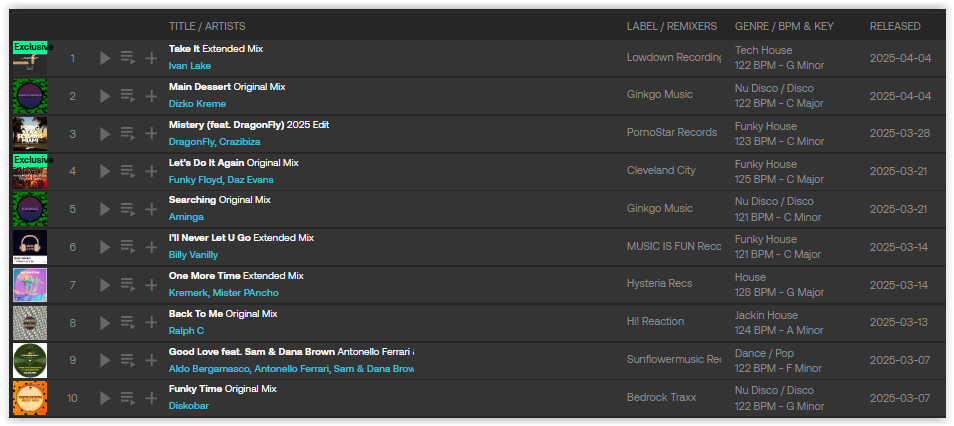Open the Jackin House genre link

click(x=766, y=315)
